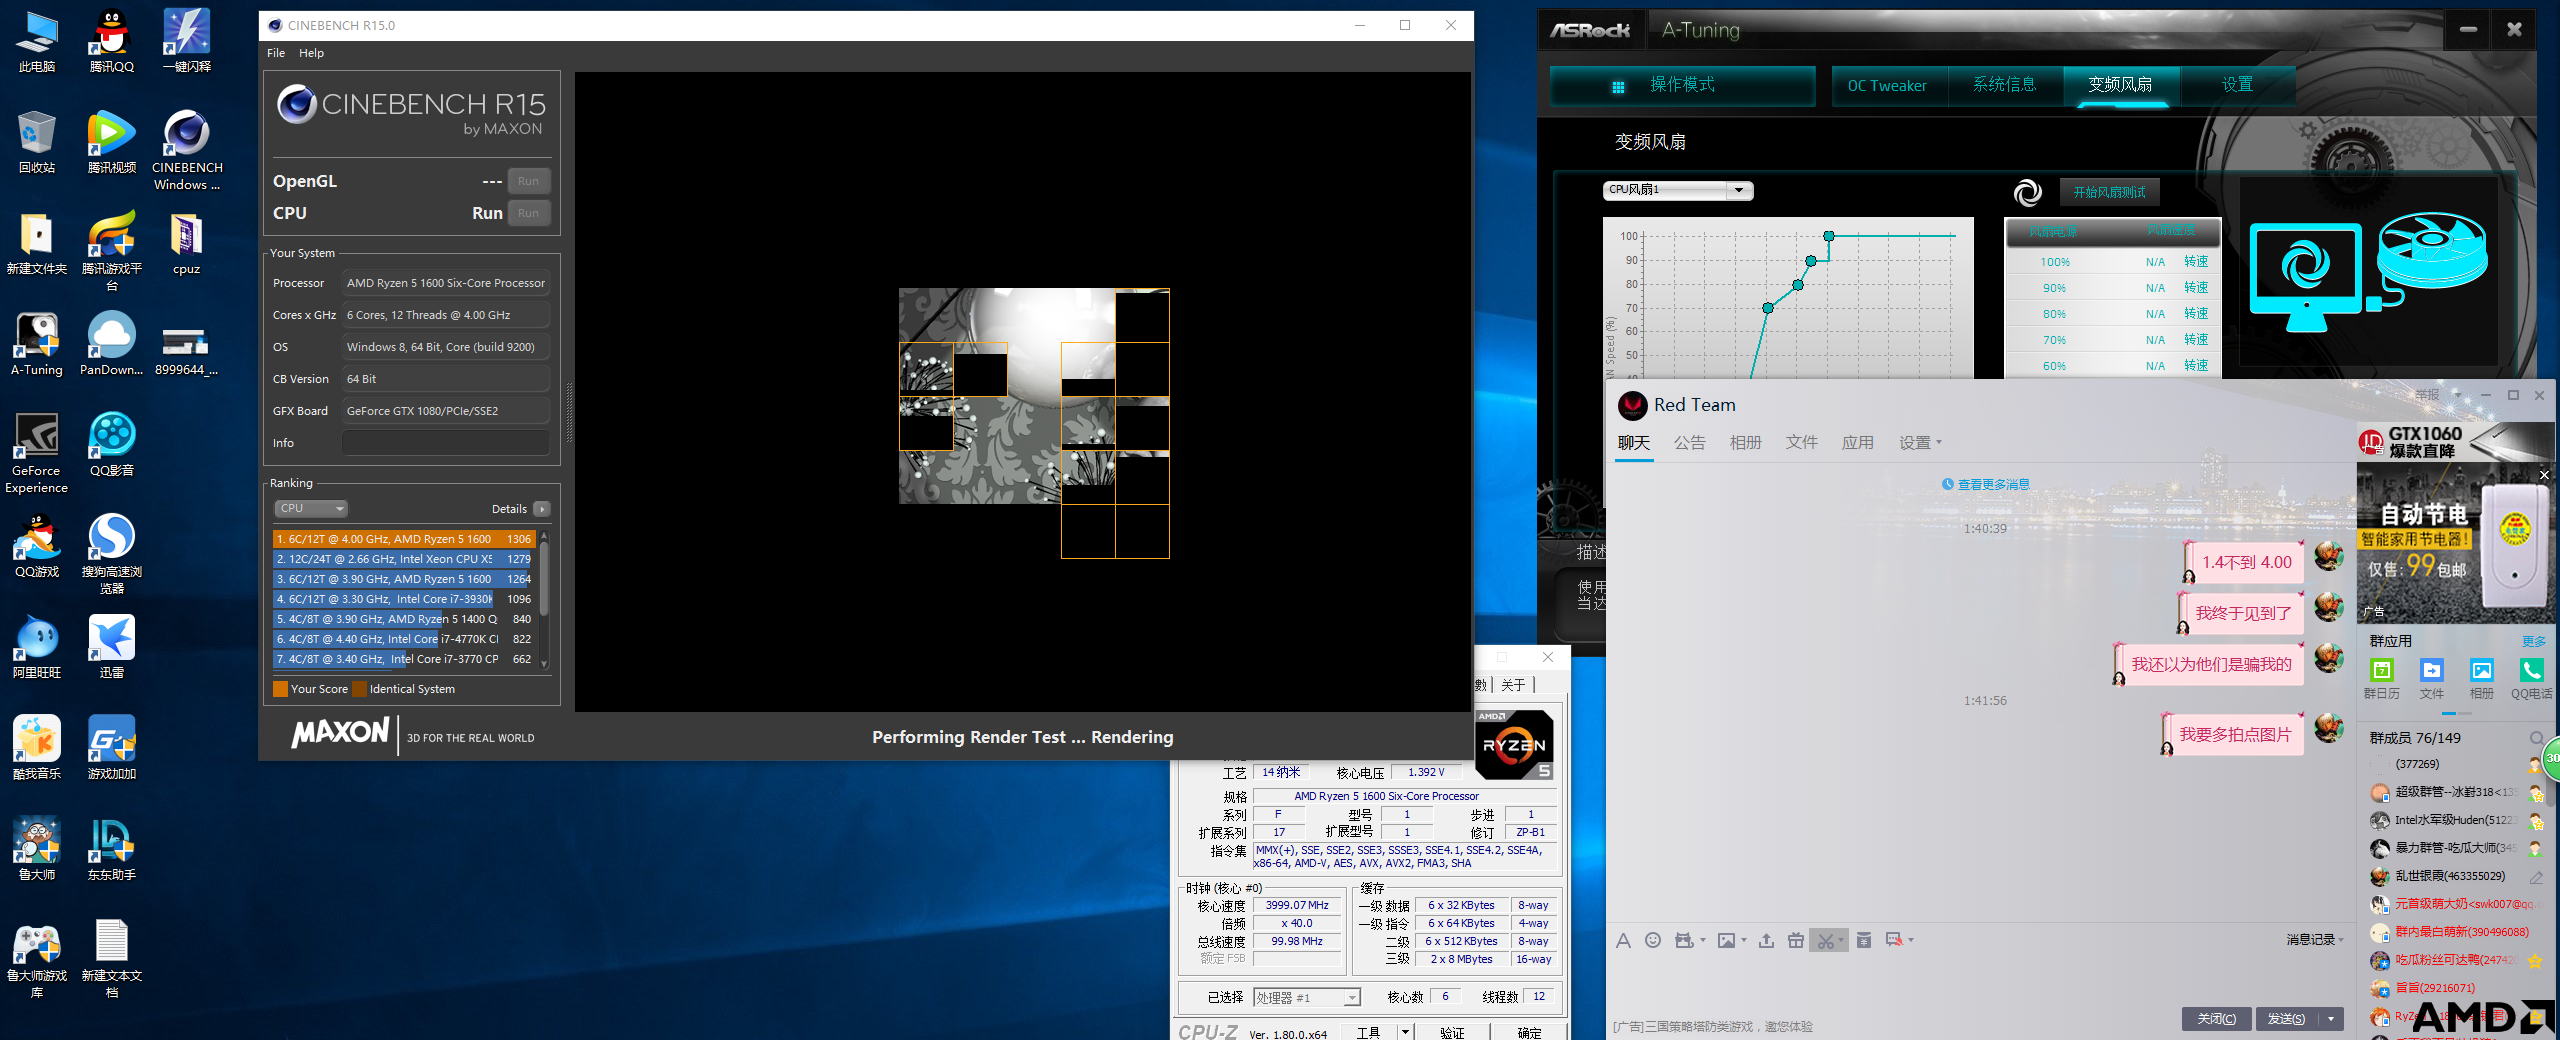Screen dimensions: 2560x1040
Task: Click the message shield icon in QQ chat toolbar
Action: click(1894, 940)
